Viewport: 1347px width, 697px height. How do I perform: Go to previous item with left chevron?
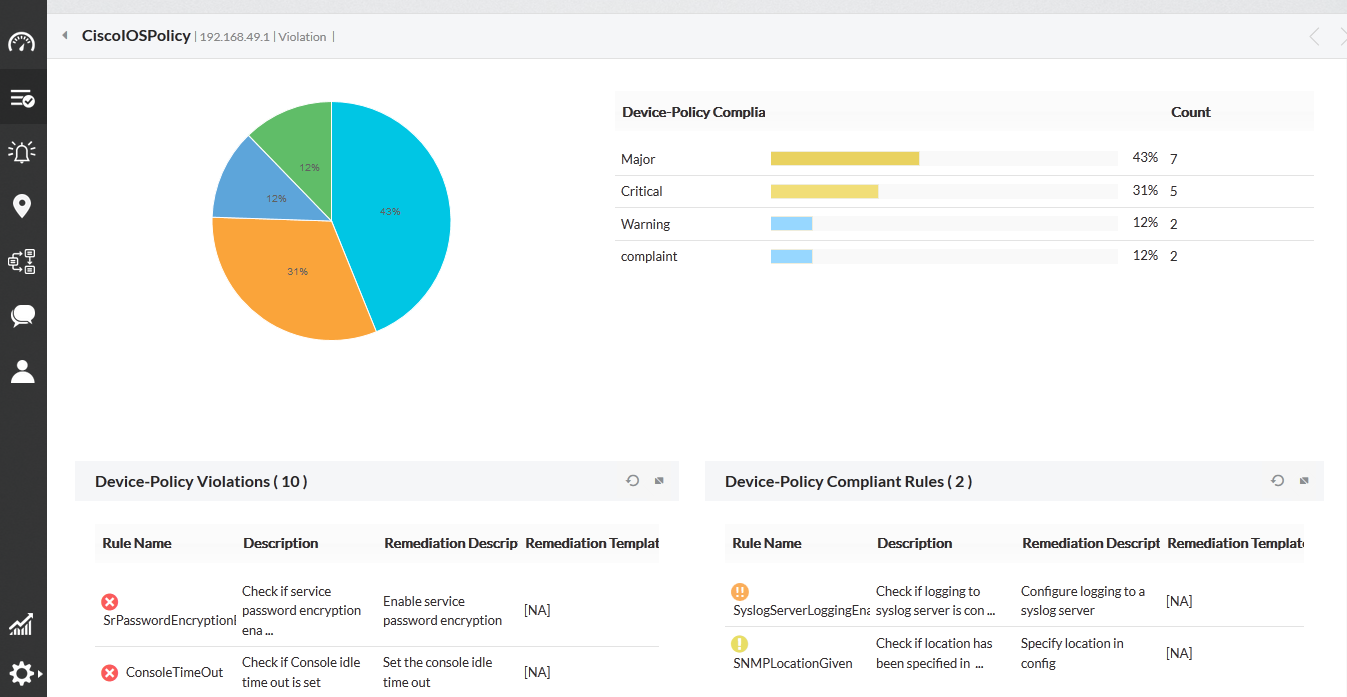pos(1314,37)
